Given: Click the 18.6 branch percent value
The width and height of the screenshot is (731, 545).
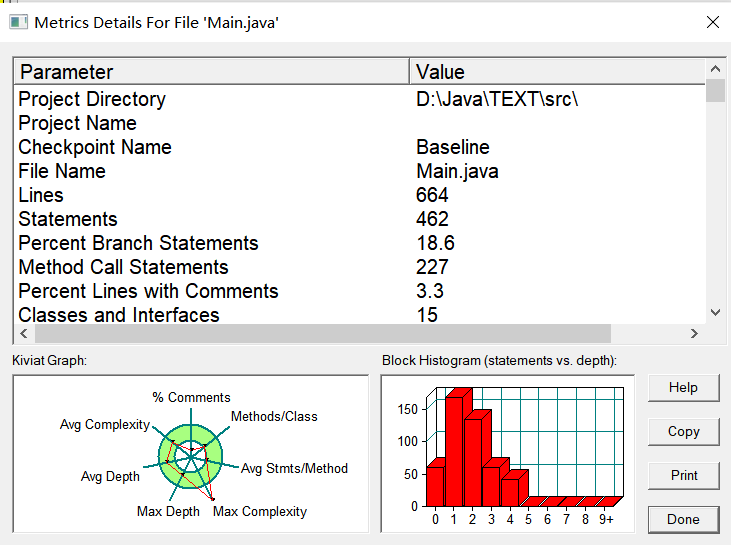Looking at the screenshot, I should [435, 243].
